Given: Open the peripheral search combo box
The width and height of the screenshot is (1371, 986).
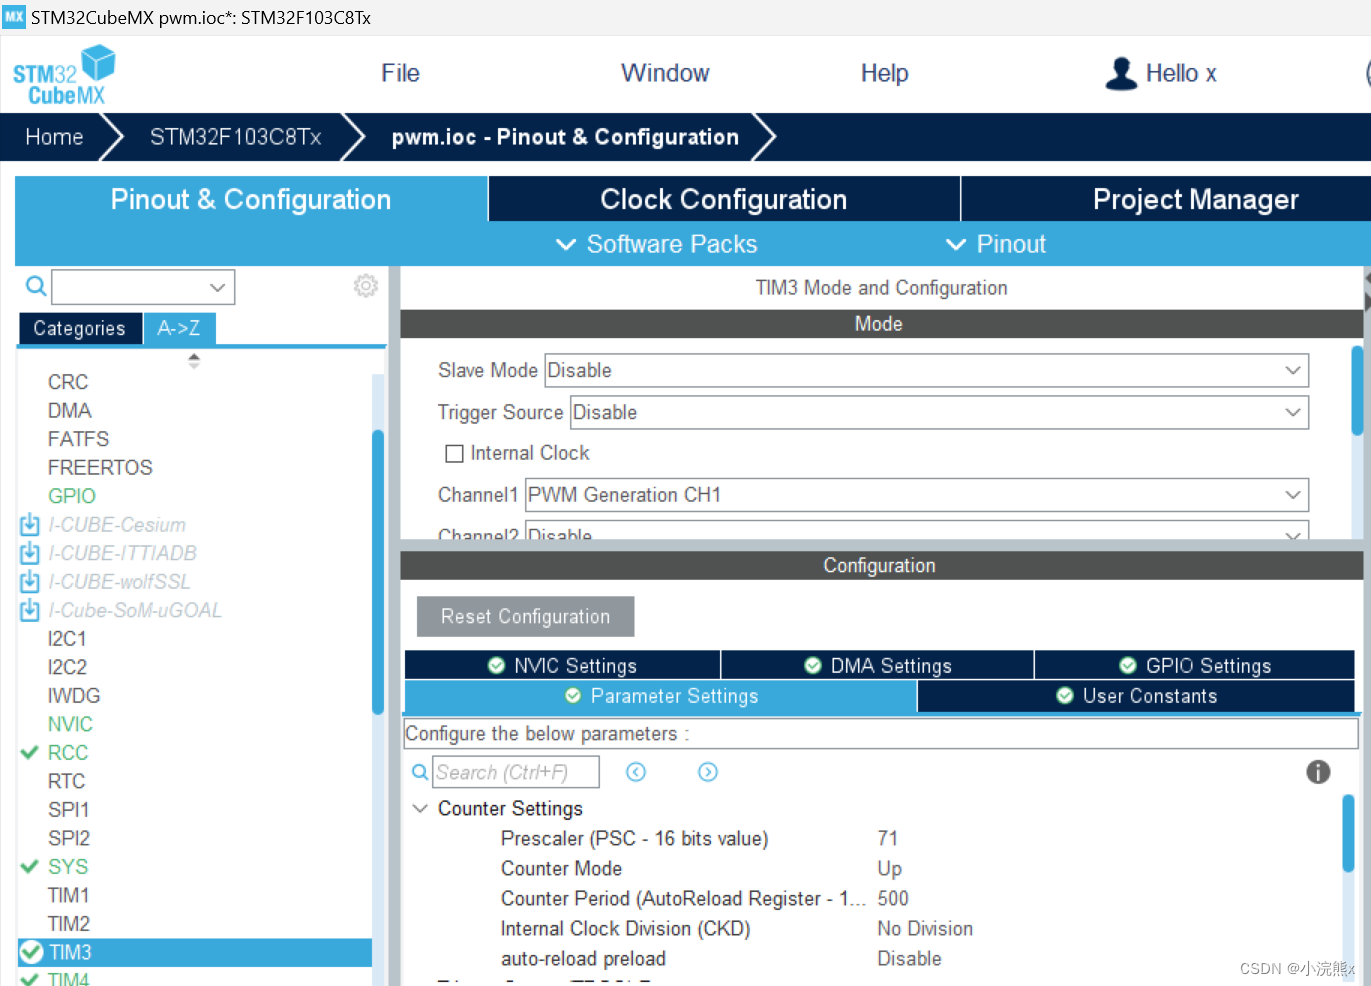Looking at the screenshot, I should tap(143, 287).
